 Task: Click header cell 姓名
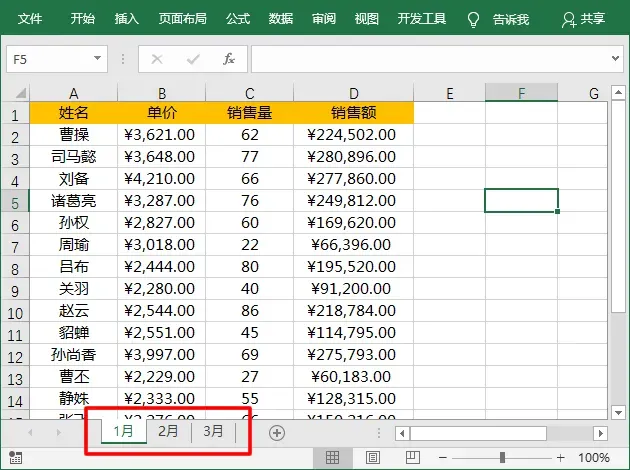tap(74, 112)
